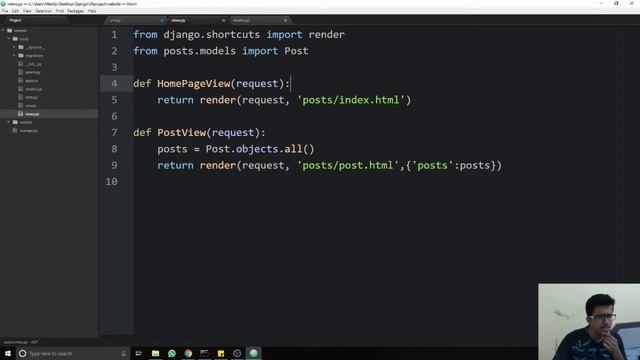Click 'django.shortcuts' on line 1

(x=211, y=35)
